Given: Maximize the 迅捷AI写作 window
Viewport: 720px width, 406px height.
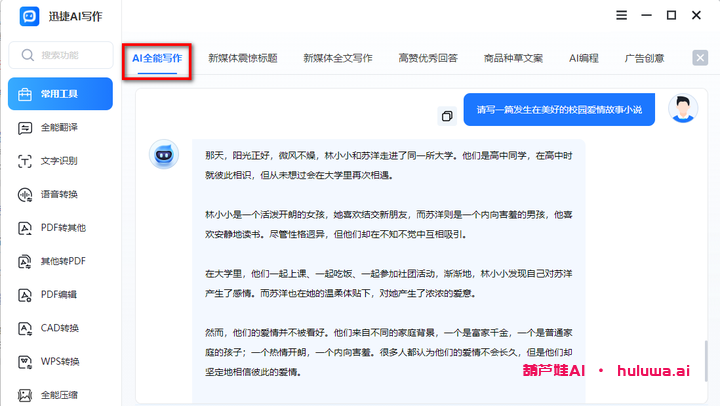Looking at the screenshot, I should tap(671, 16).
